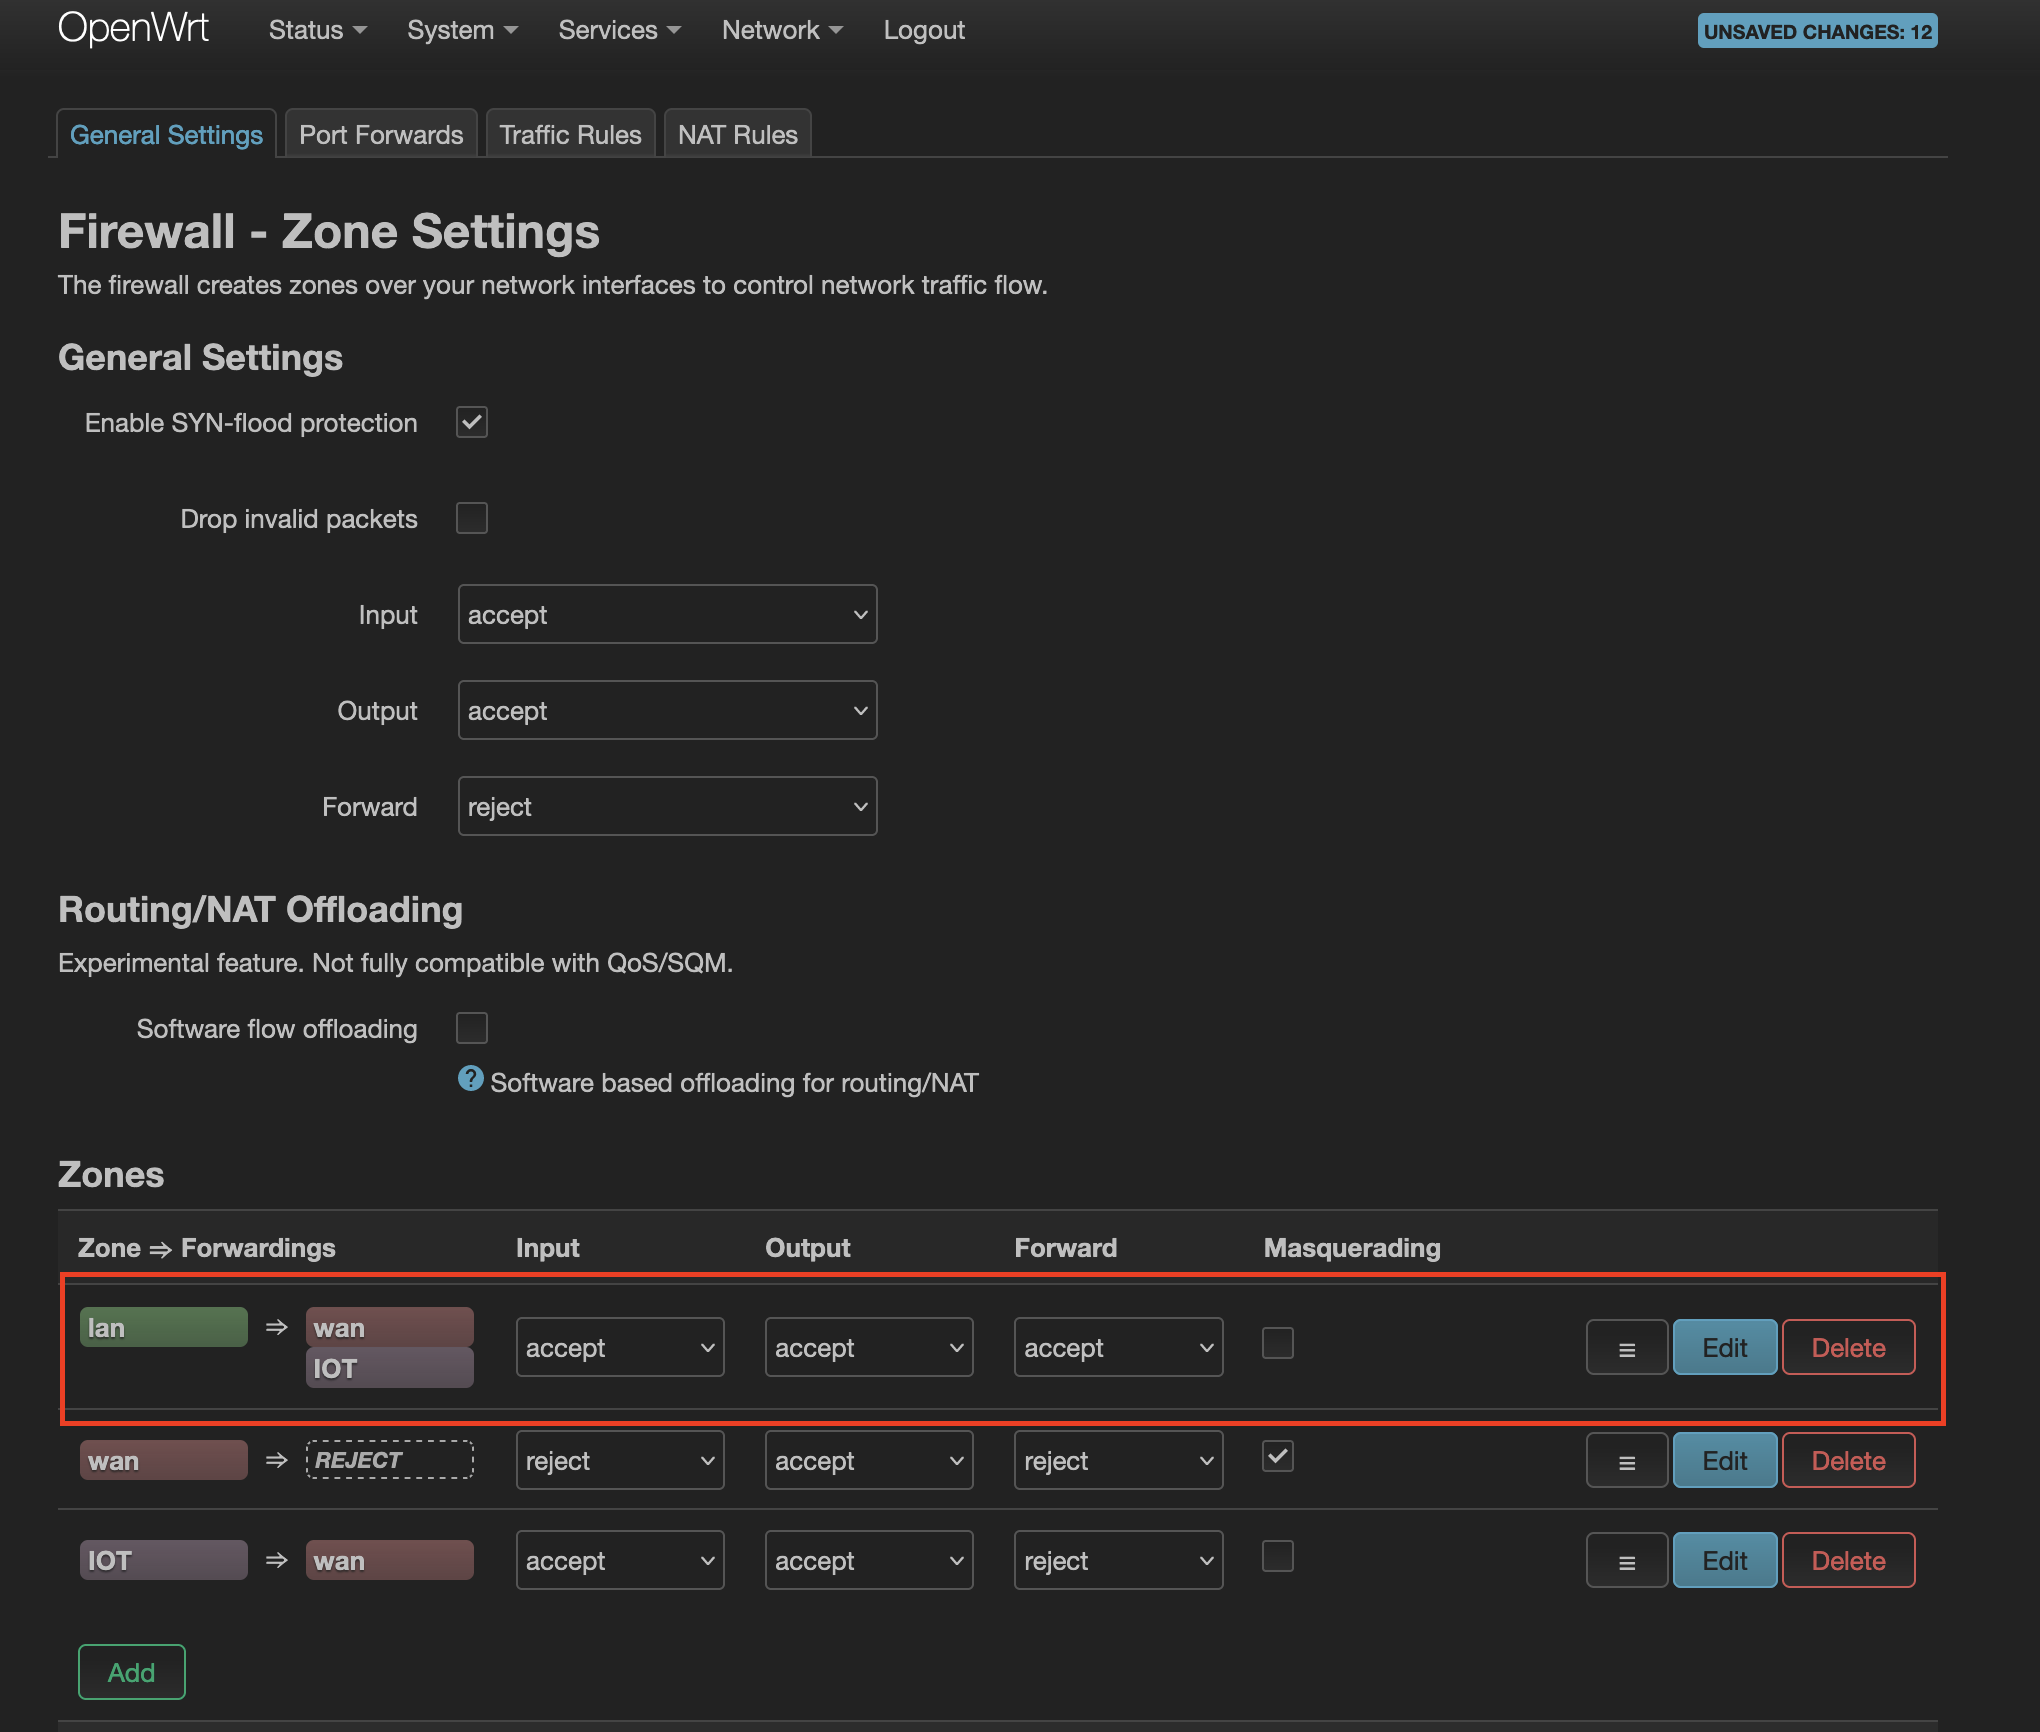Viewport: 2040px width, 1732px height.
Task: Open the general Forward policy dropdown
Action: (x=667, y=807)
